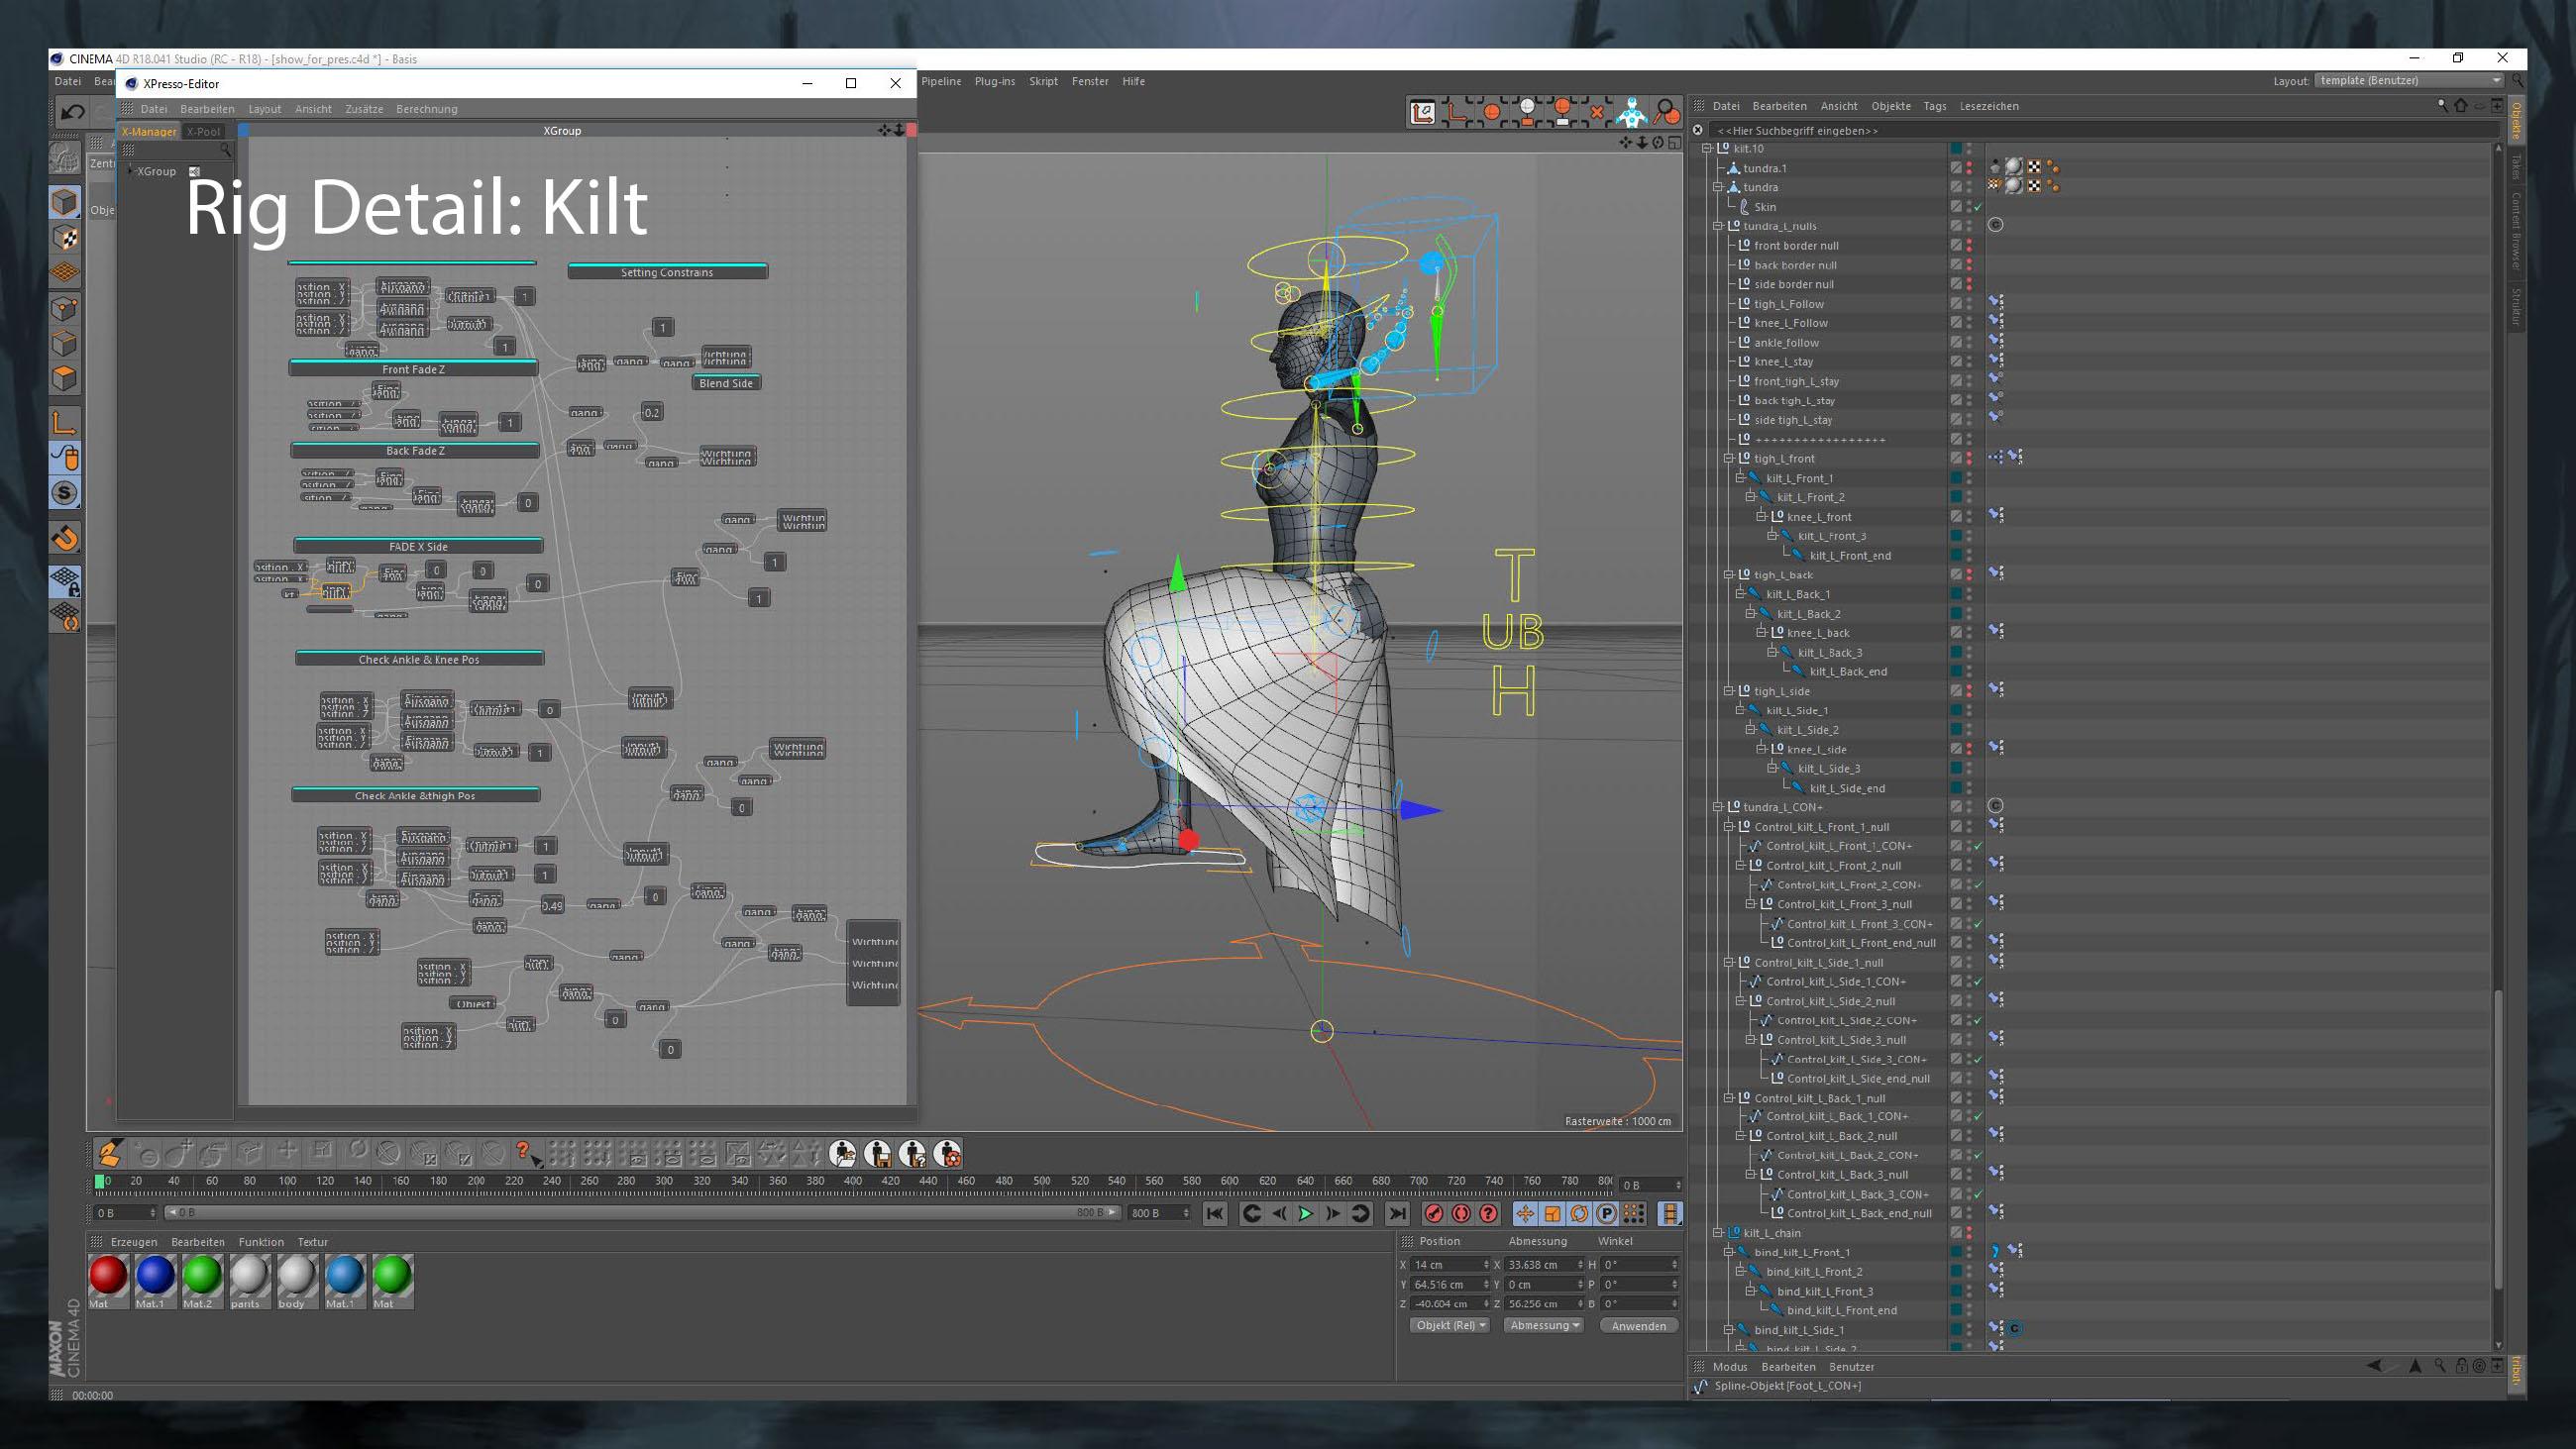
Task: Click the Undo arrow icon
Action: pyautogui.click(x=71, y=112)
